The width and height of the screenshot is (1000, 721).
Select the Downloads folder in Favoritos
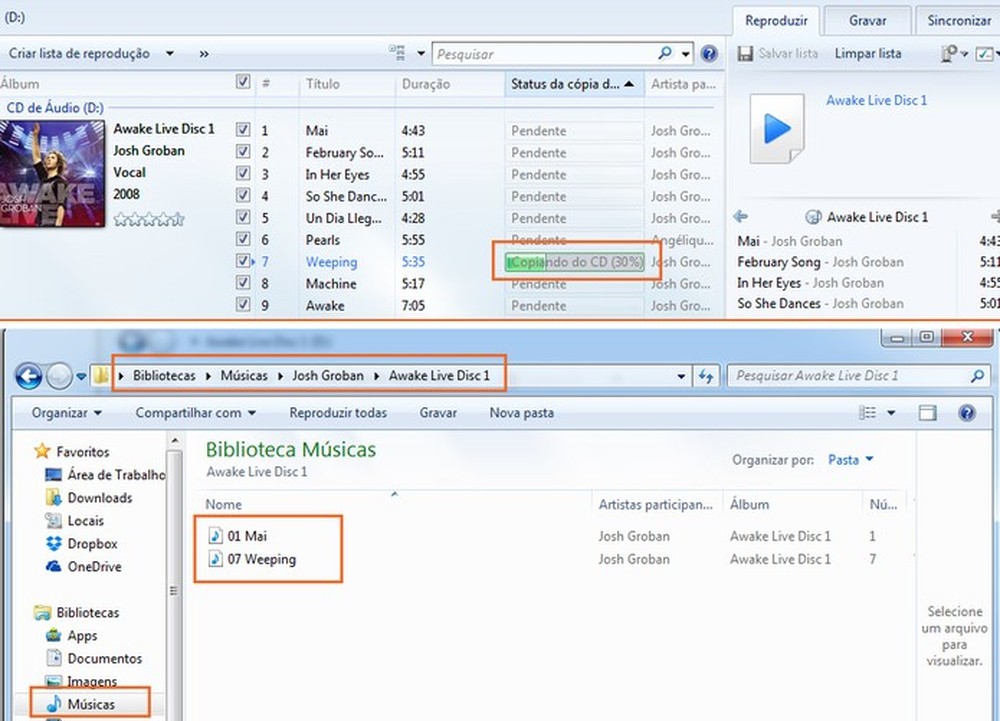[x=91, y=497]
